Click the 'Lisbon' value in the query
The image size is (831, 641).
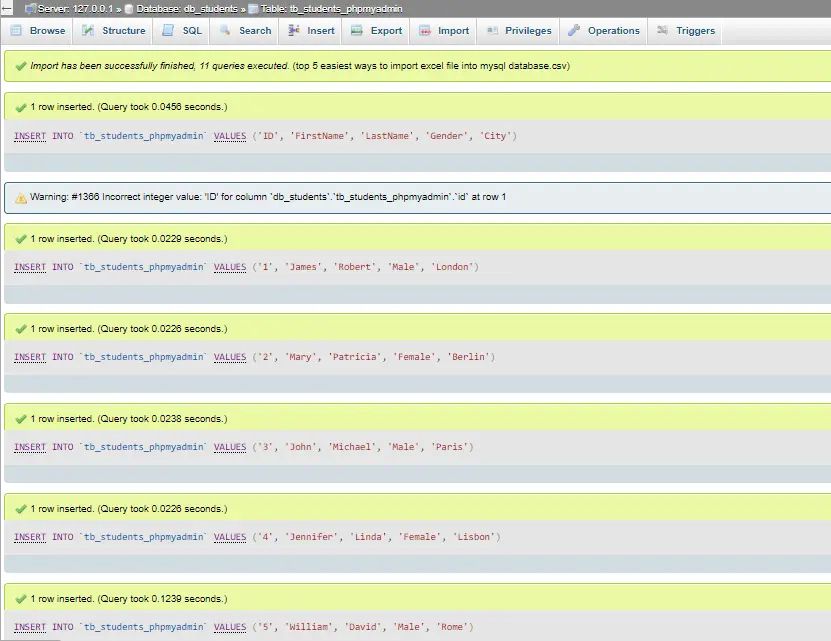pos(474,537)
